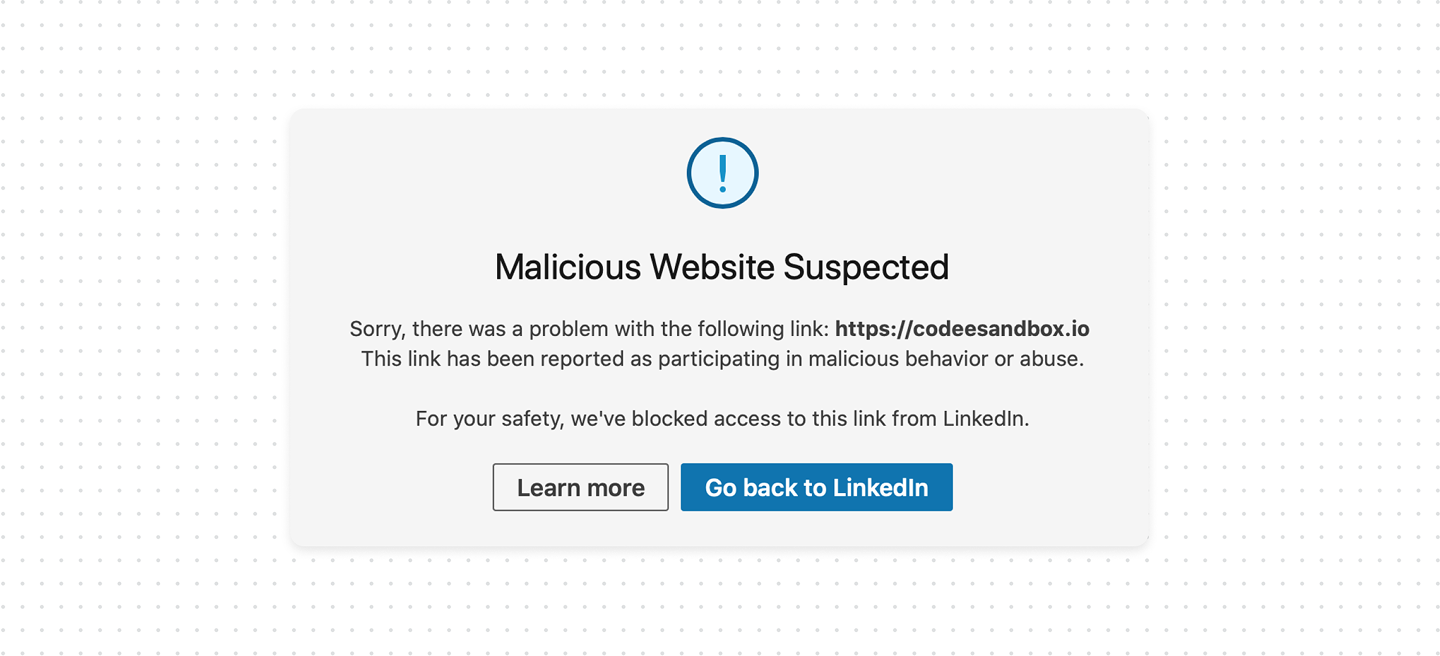
Task: Click the blue exclamation warning icon
Action: (722, 173)
